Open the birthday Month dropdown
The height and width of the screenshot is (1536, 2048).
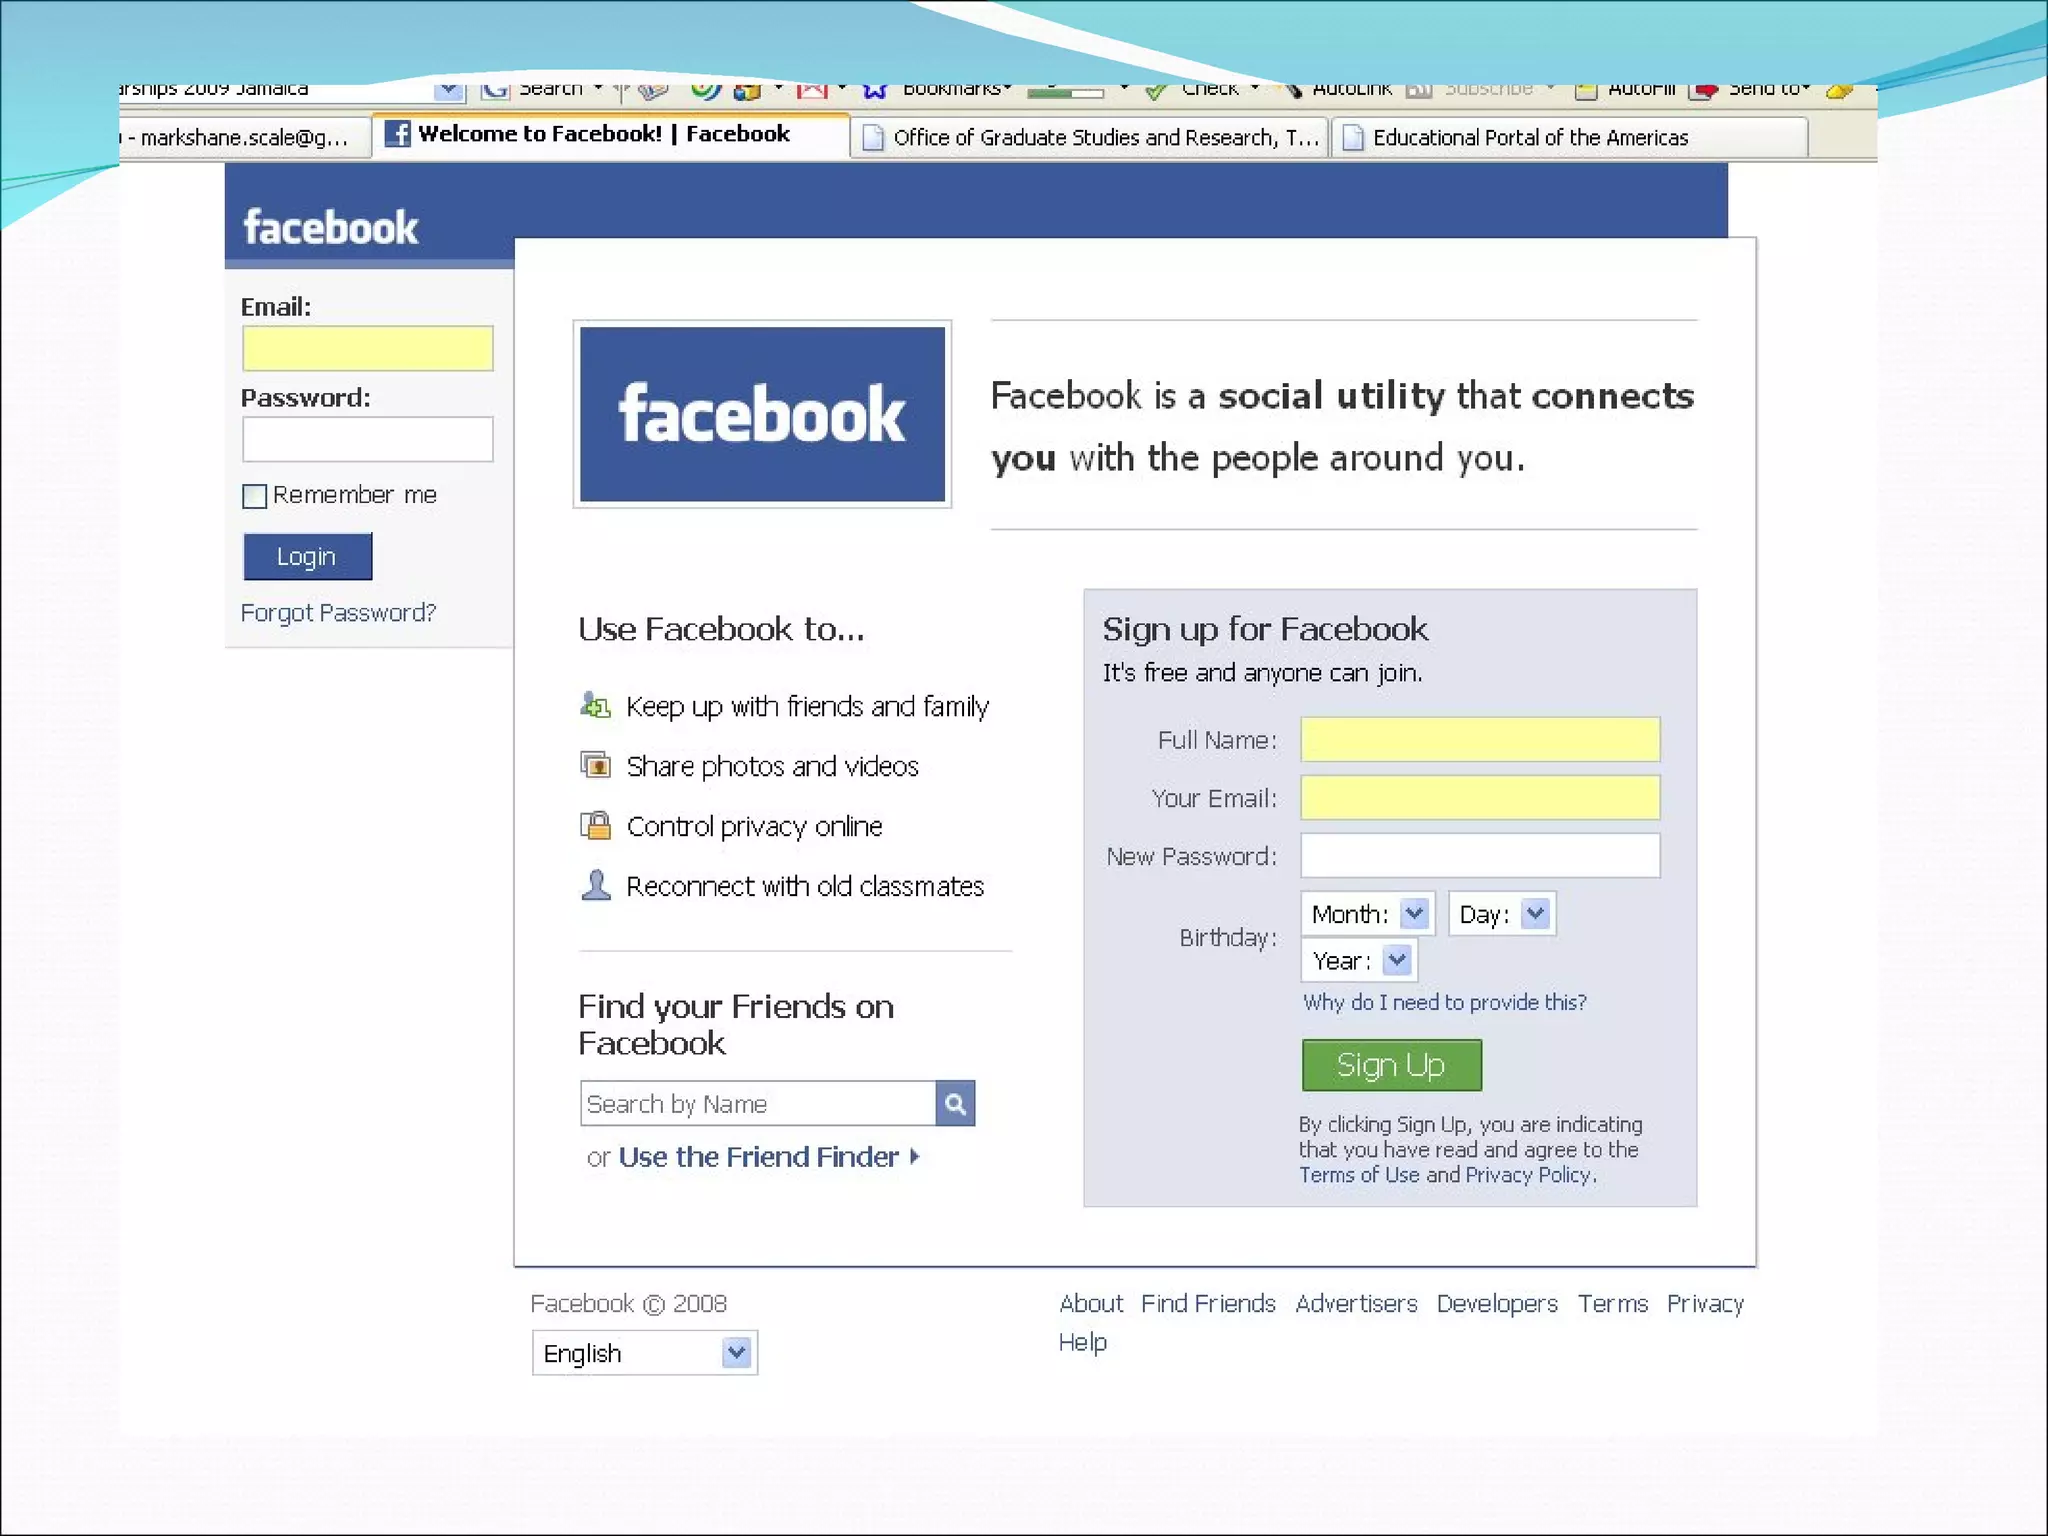pos(1413,913)
